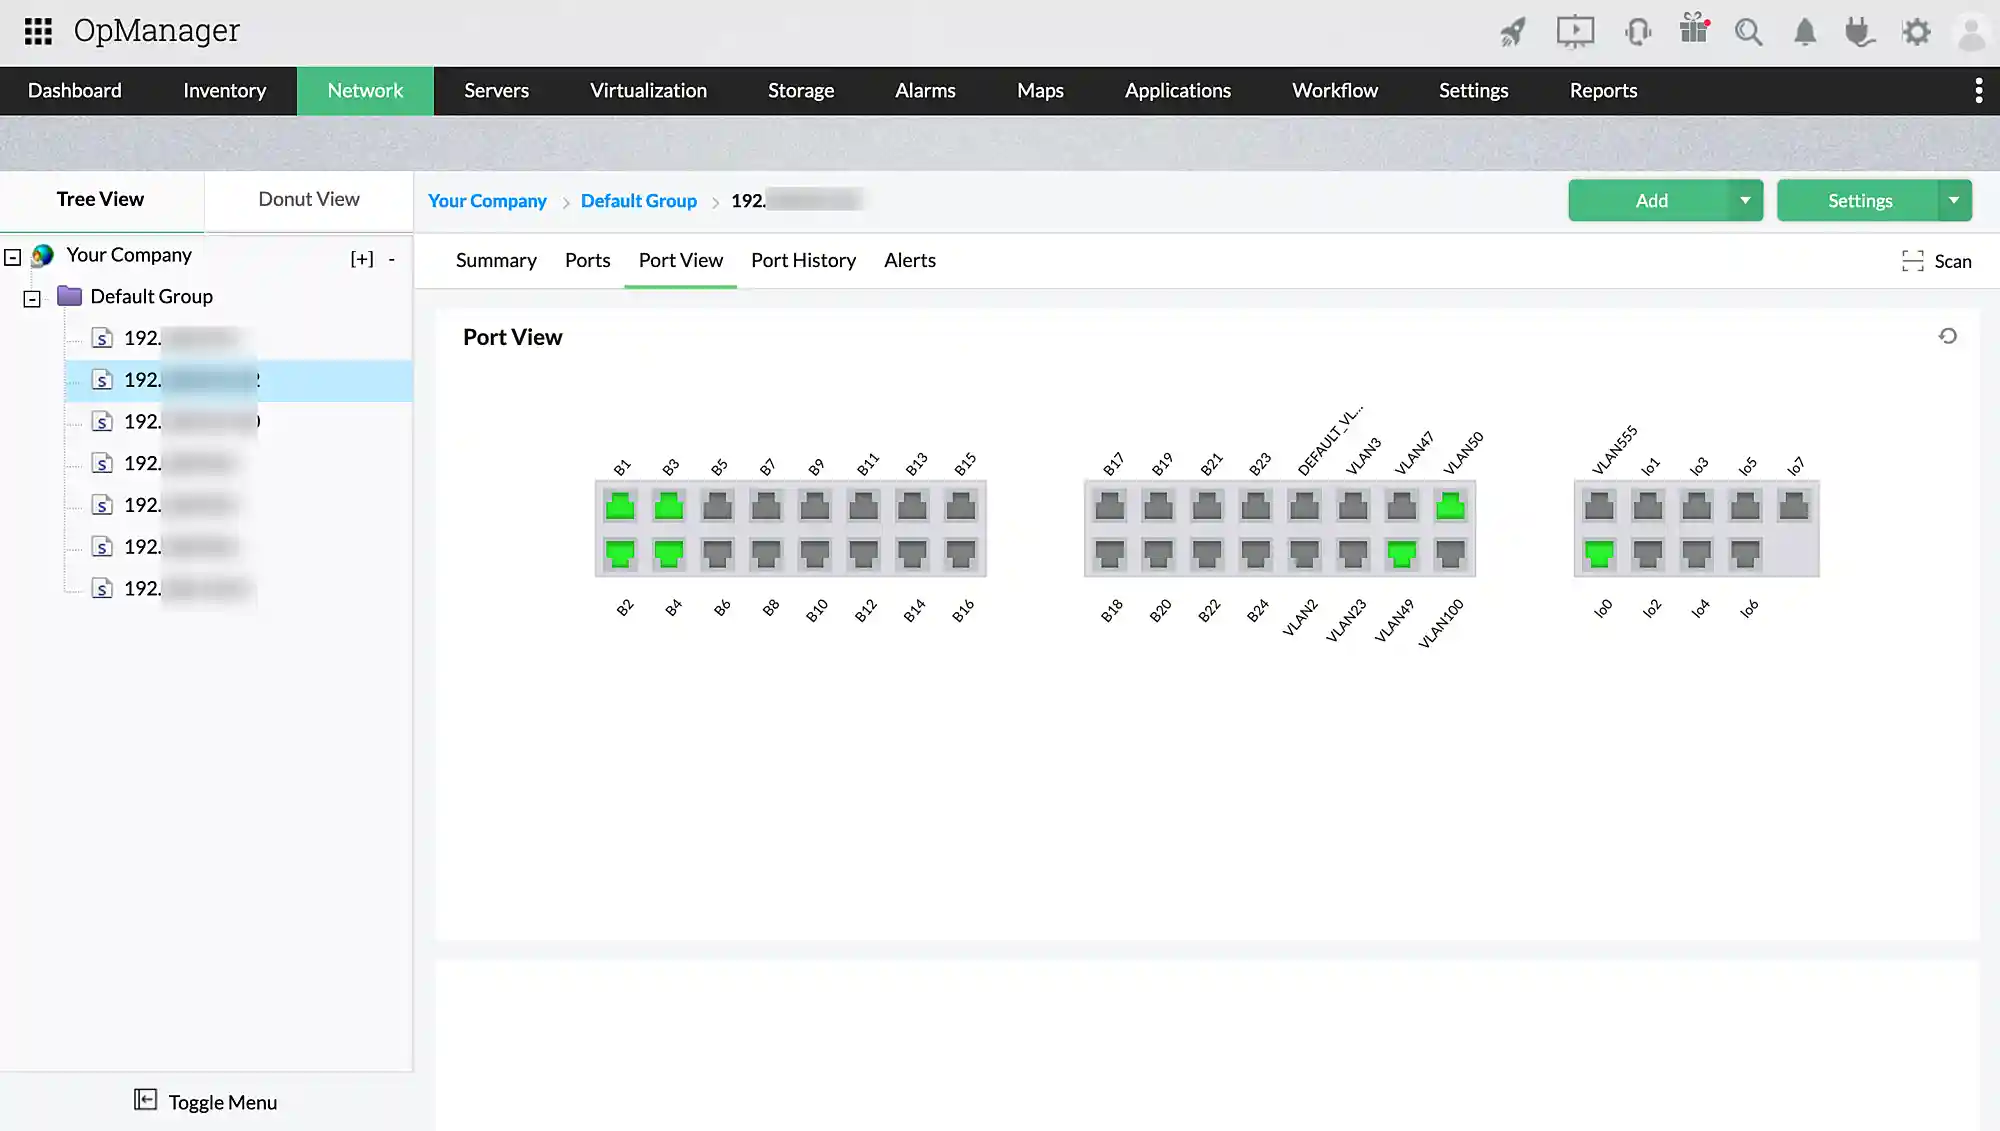Open the Alarms menu item

(925, 91)
